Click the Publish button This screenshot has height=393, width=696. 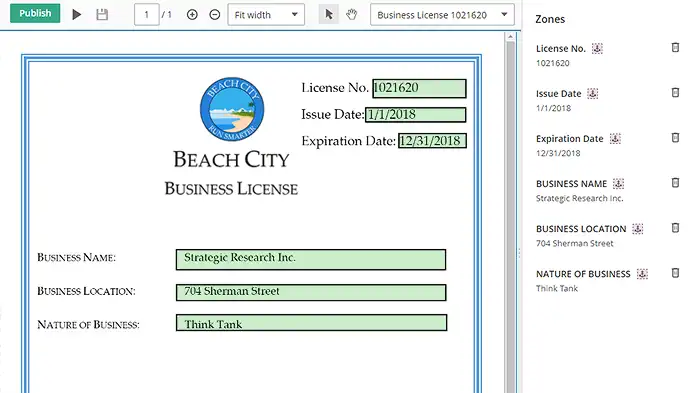[x=35, y=13]
